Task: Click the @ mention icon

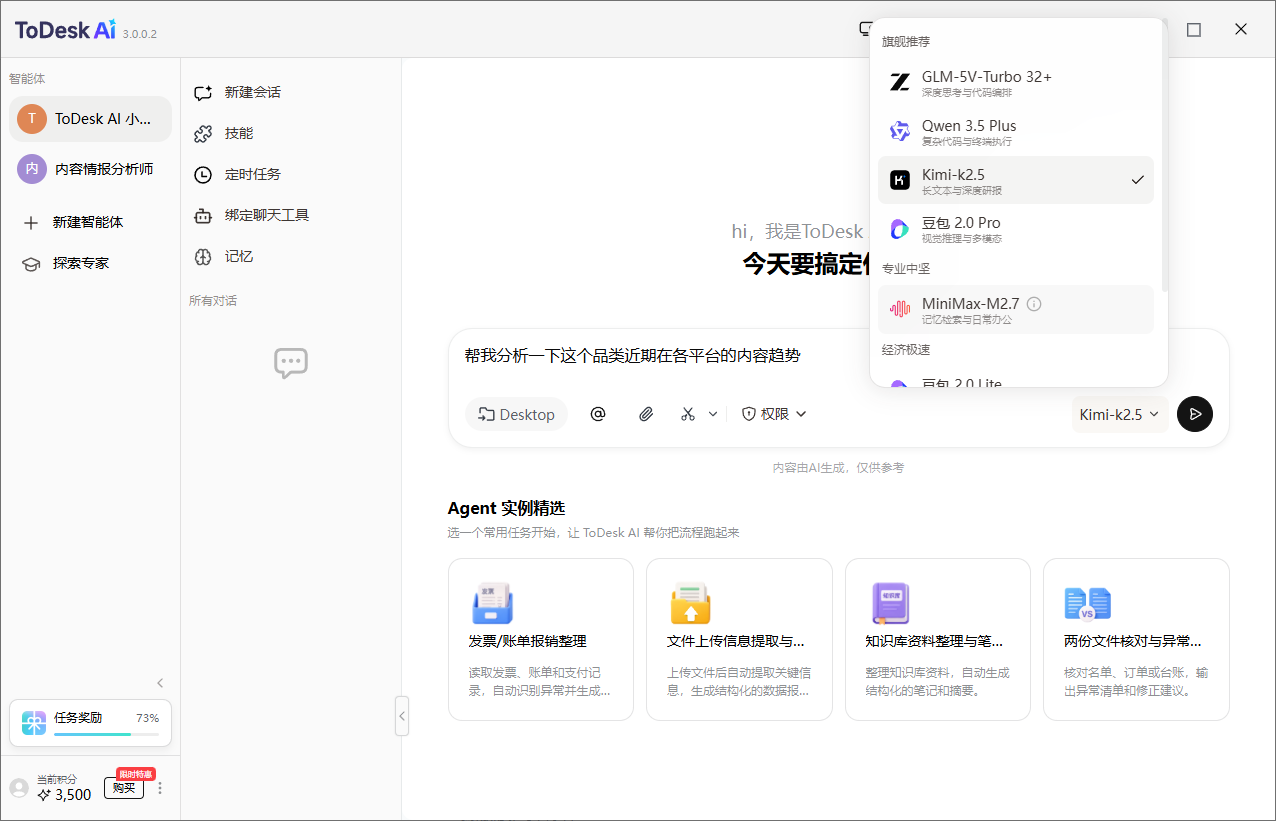Action: tap(598, 414)
